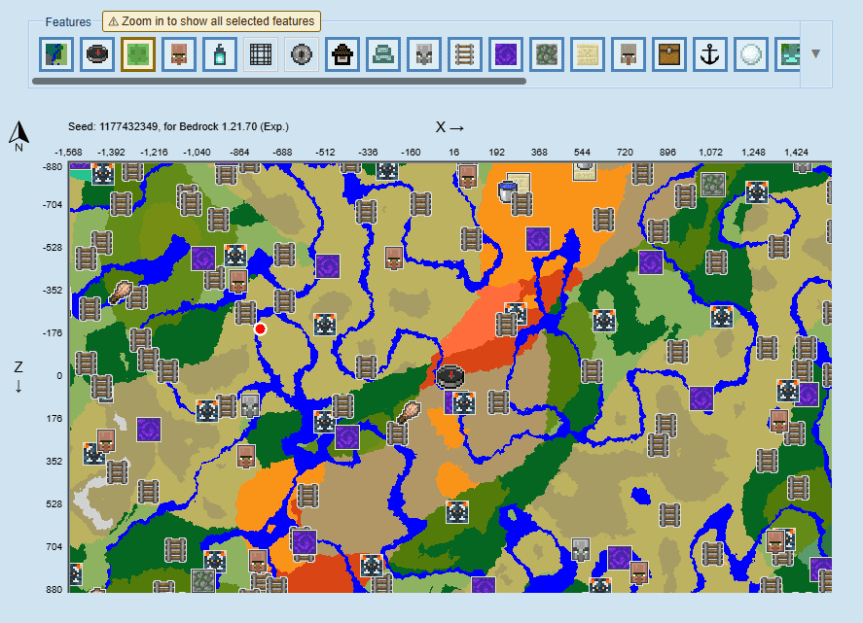Viewport: 863px width, 623px height.
Task: Select the Biomes feature icon
Action: [55, 54]
